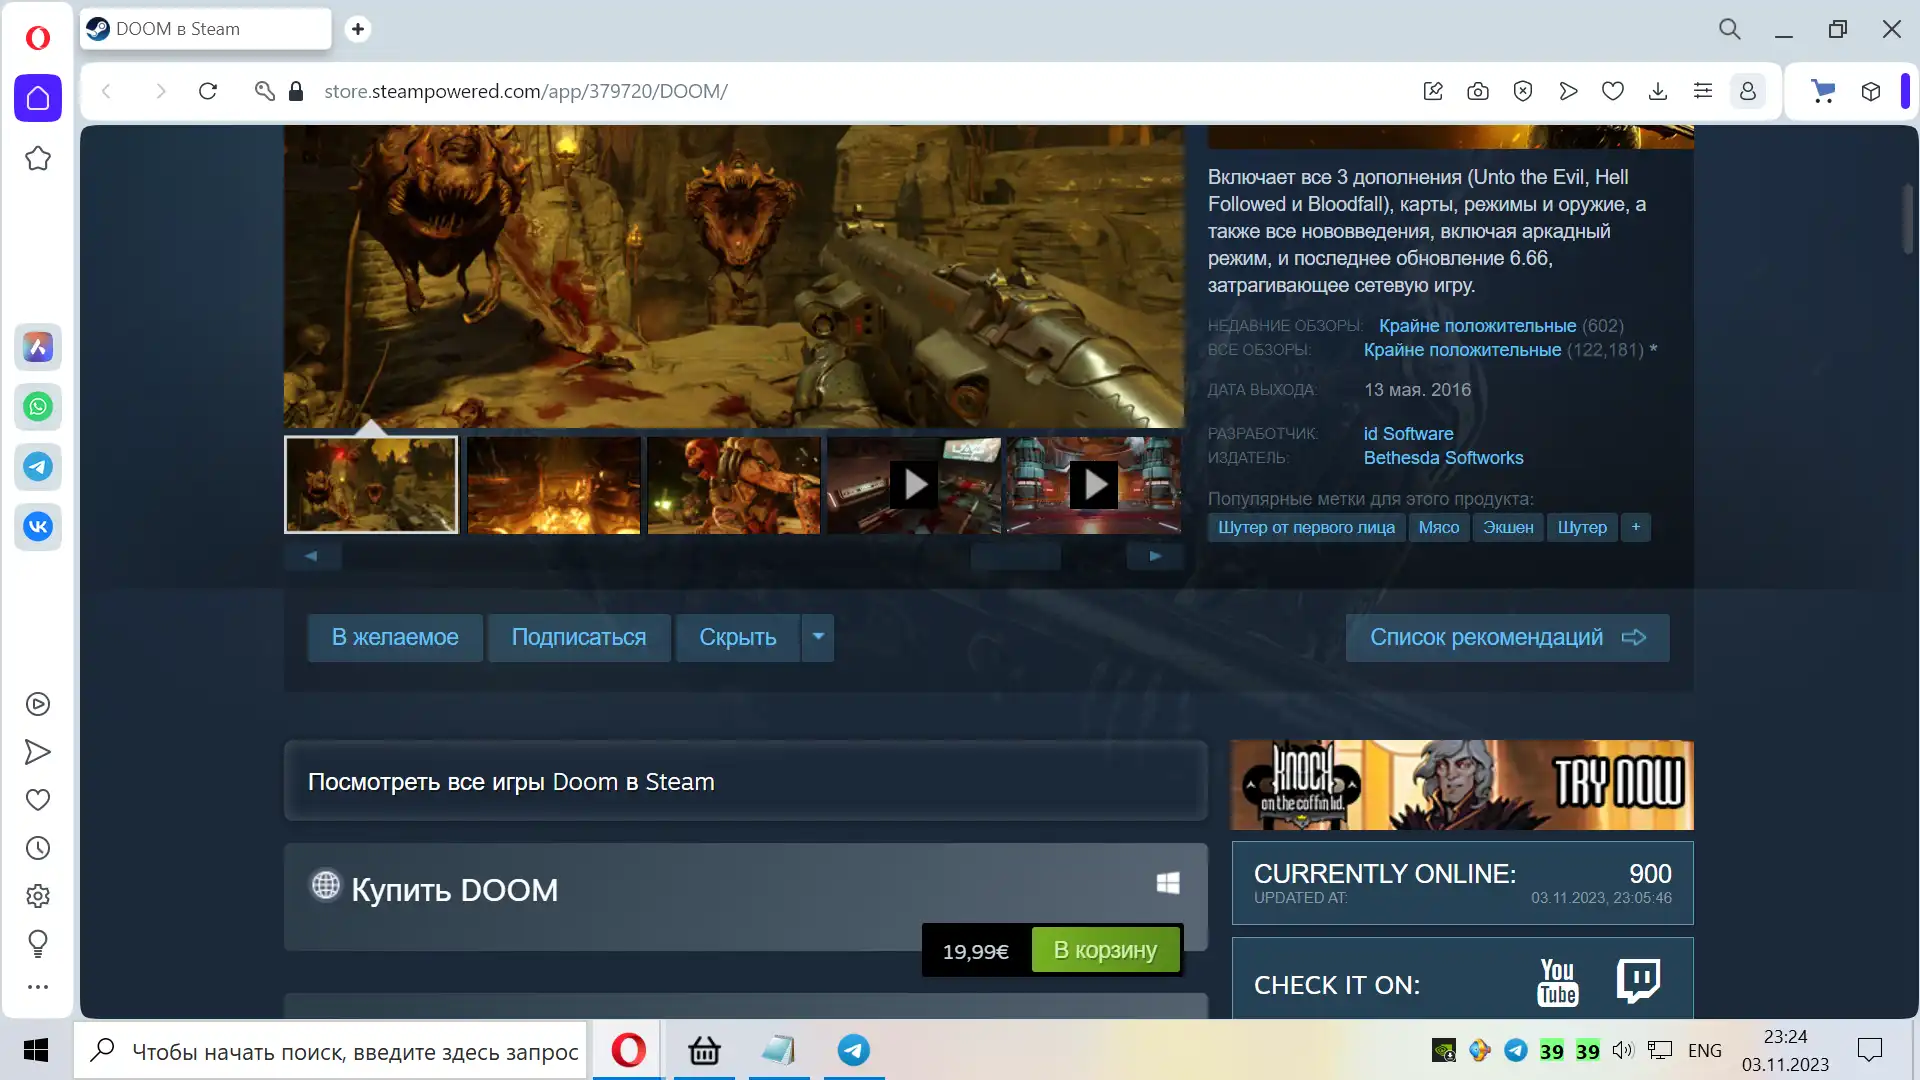Open the Opera menu logo

tap(38, 38)
